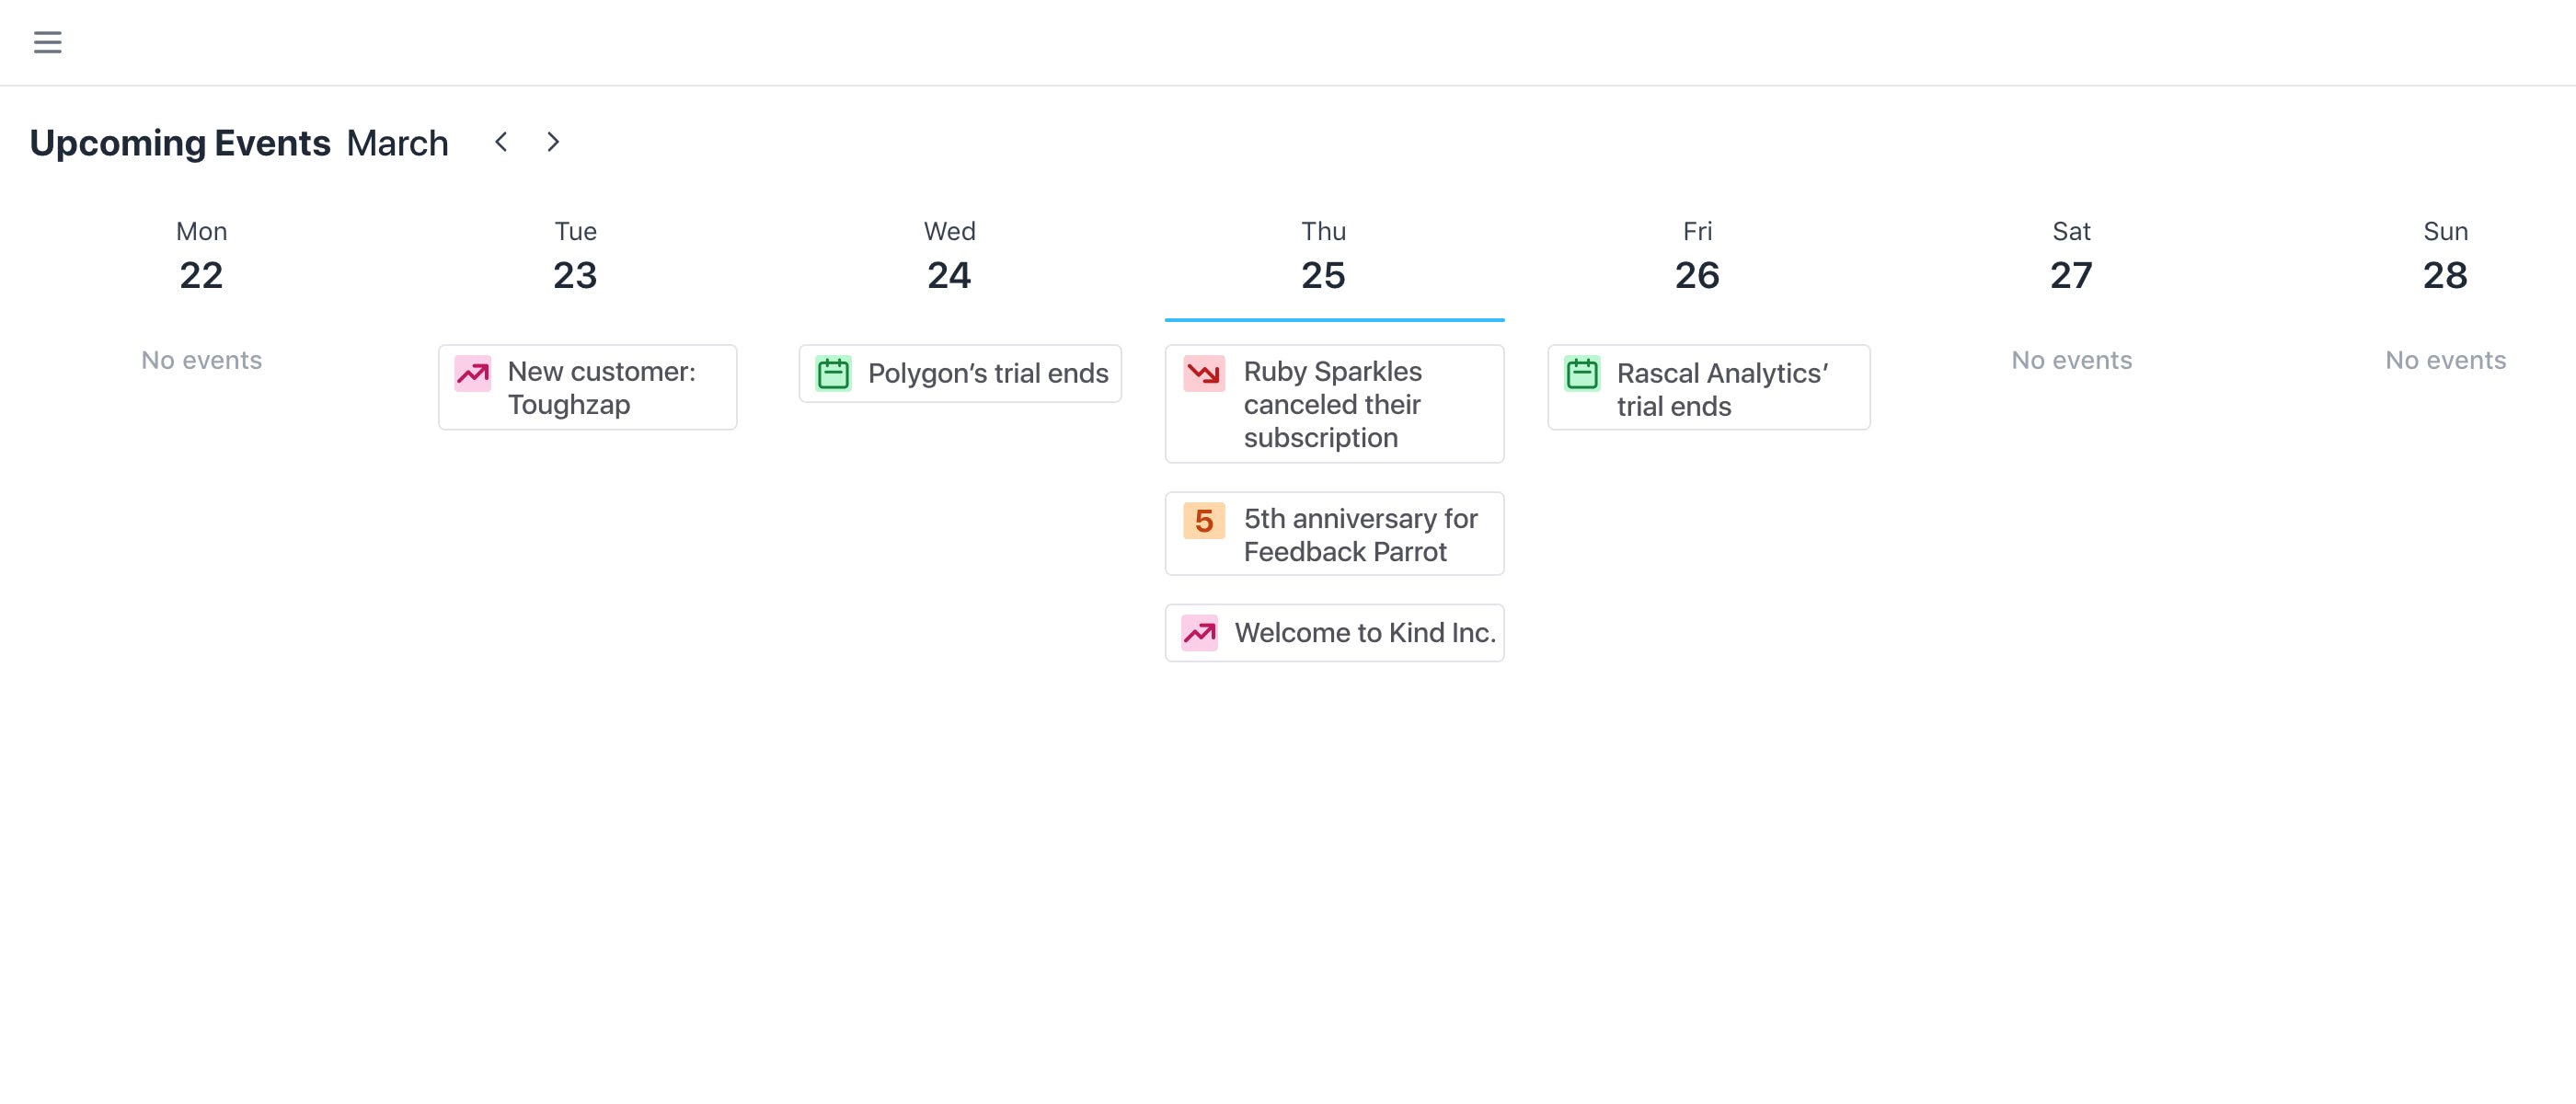2576x1104 pixels.
Task: Select Thursday 25 day column header
Action: pos(1323,257)
